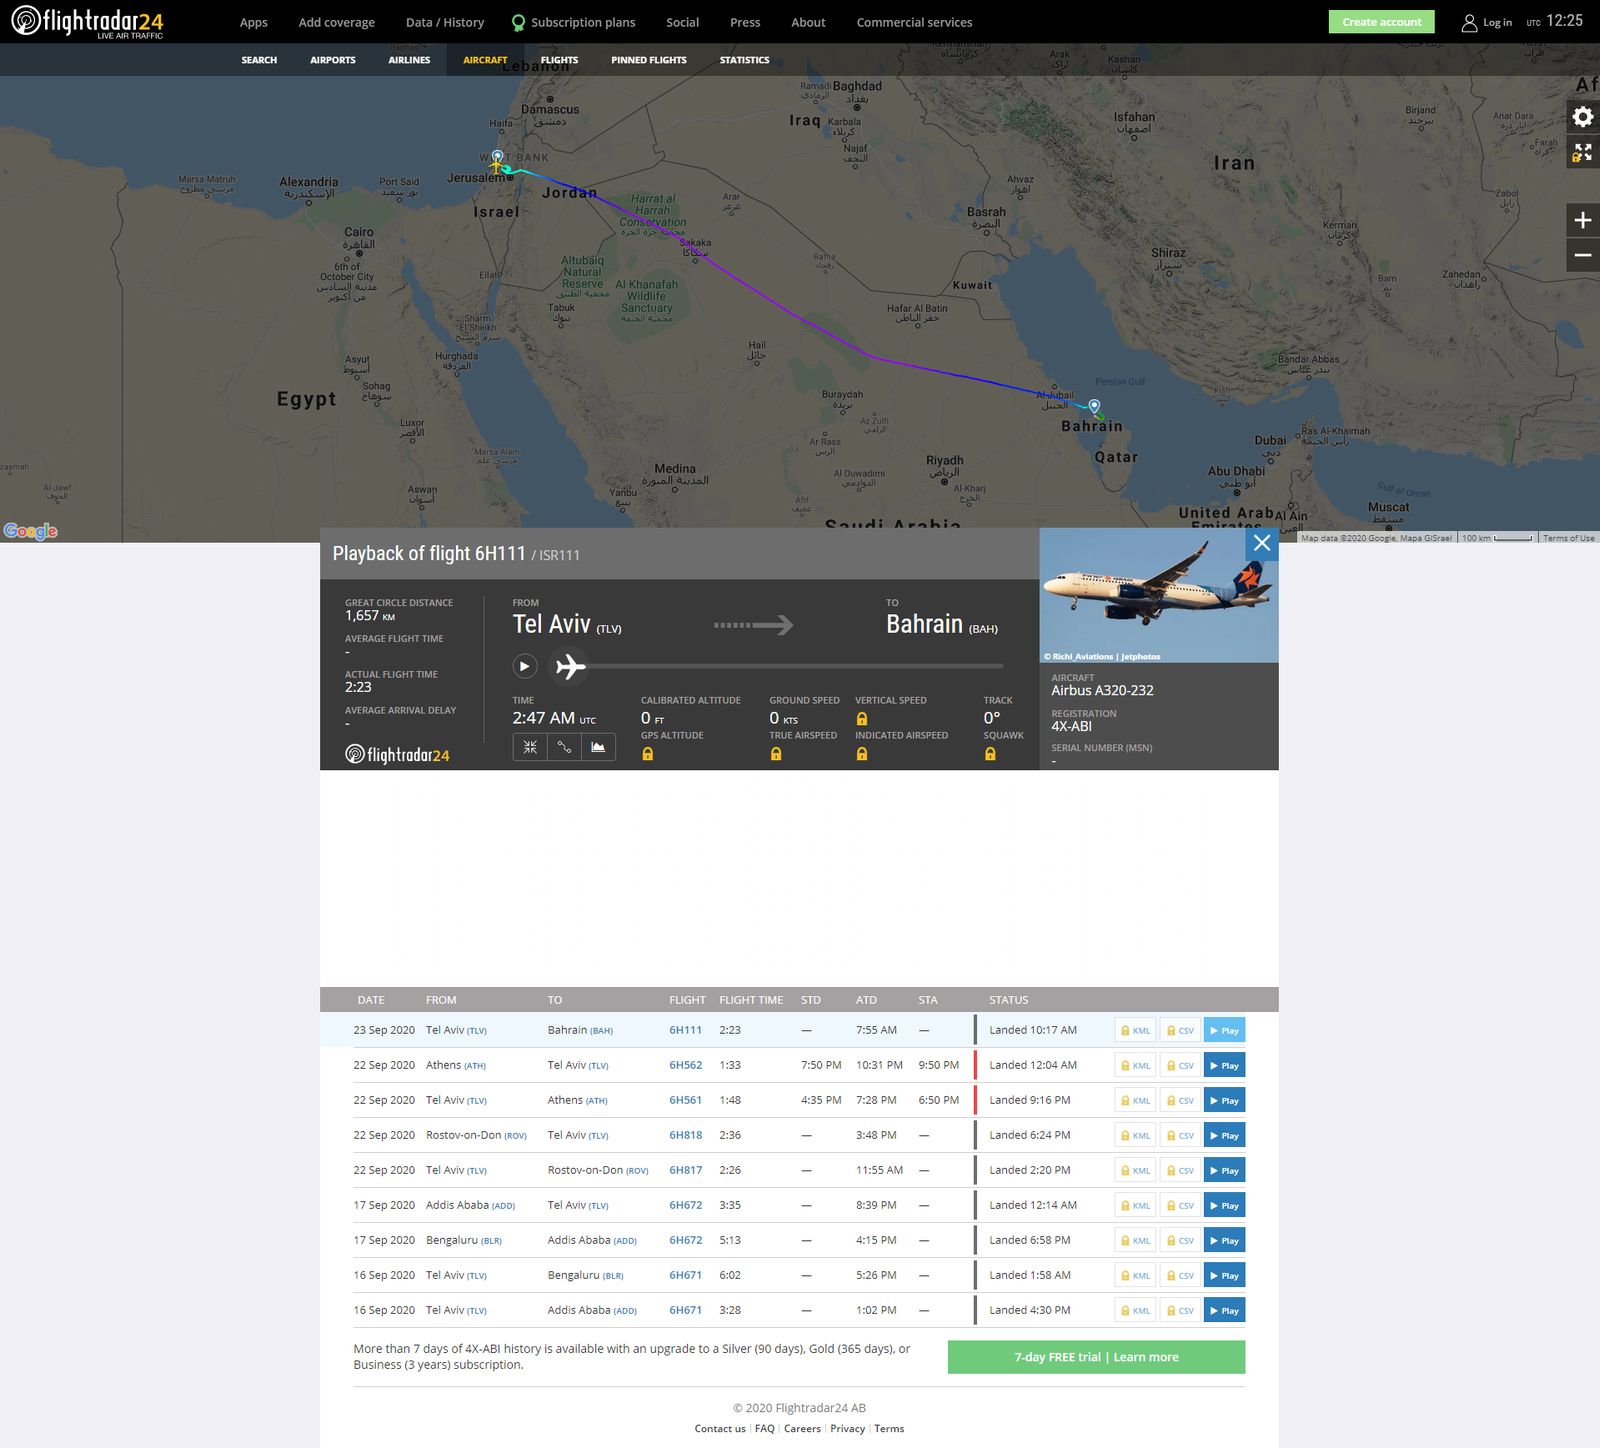Viewport: 1600px width, 1448px height.
Task: Play the 6H818 Rostov-on-Don flight
Action: [1224, 1135]
